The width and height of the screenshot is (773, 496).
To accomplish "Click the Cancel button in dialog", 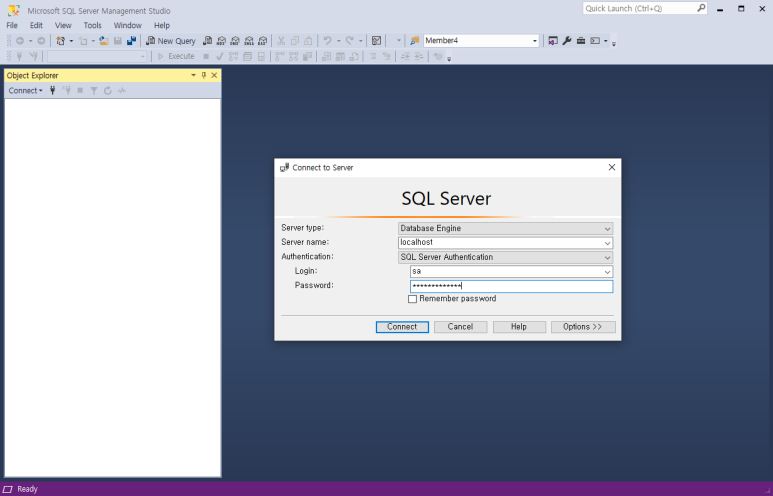I will [x=460, y=327].
